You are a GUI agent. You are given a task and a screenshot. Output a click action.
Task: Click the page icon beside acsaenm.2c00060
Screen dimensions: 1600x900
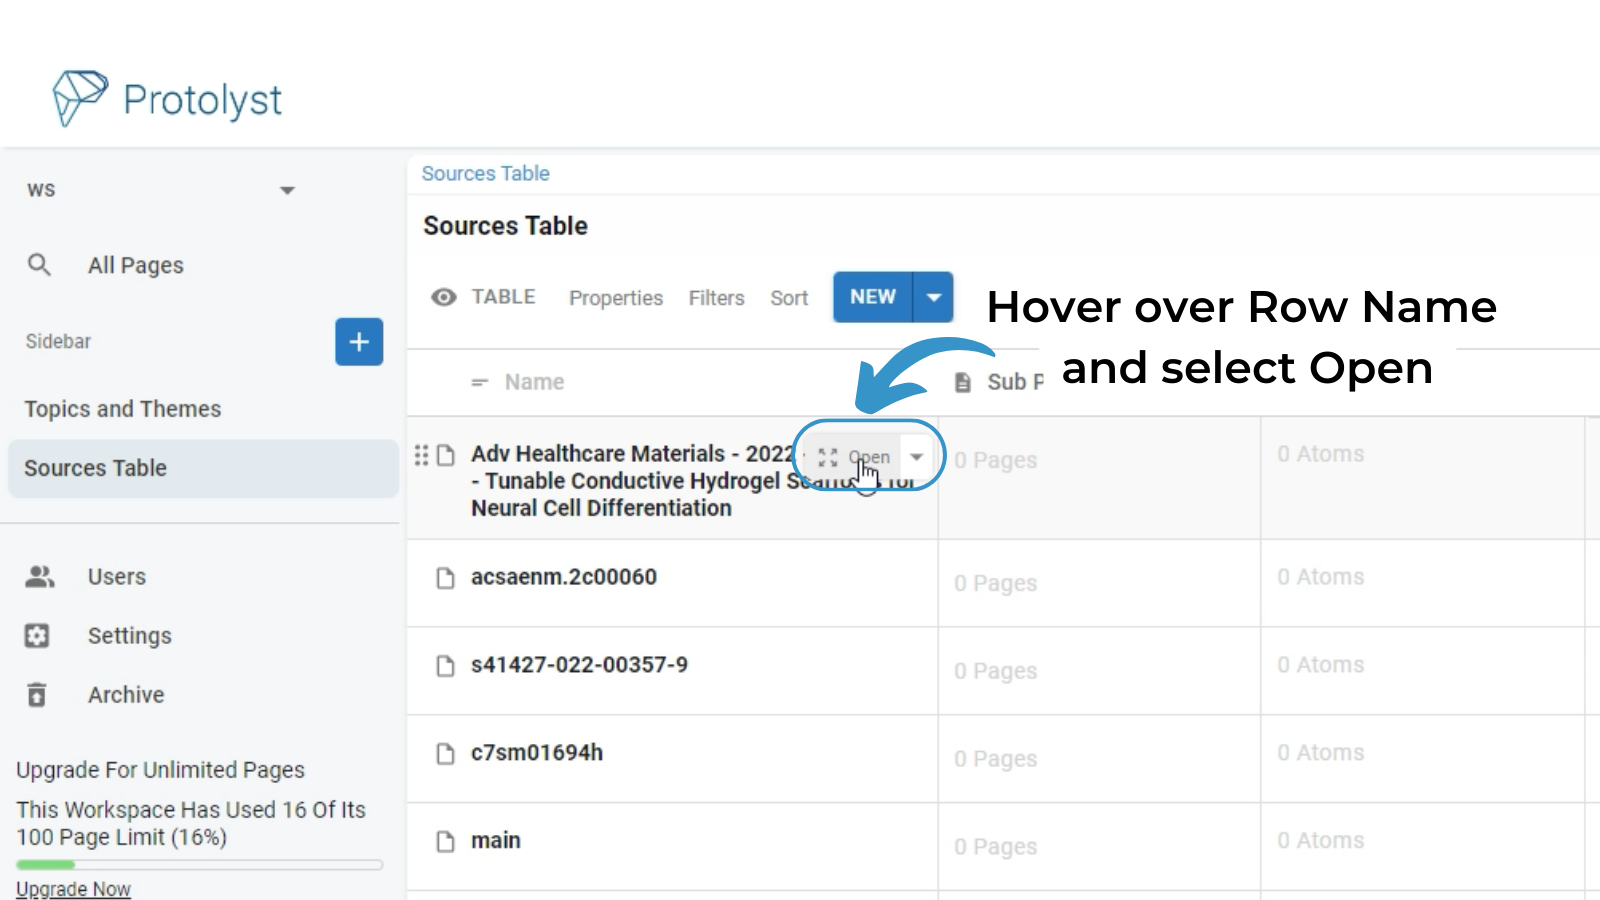(446, 579)
